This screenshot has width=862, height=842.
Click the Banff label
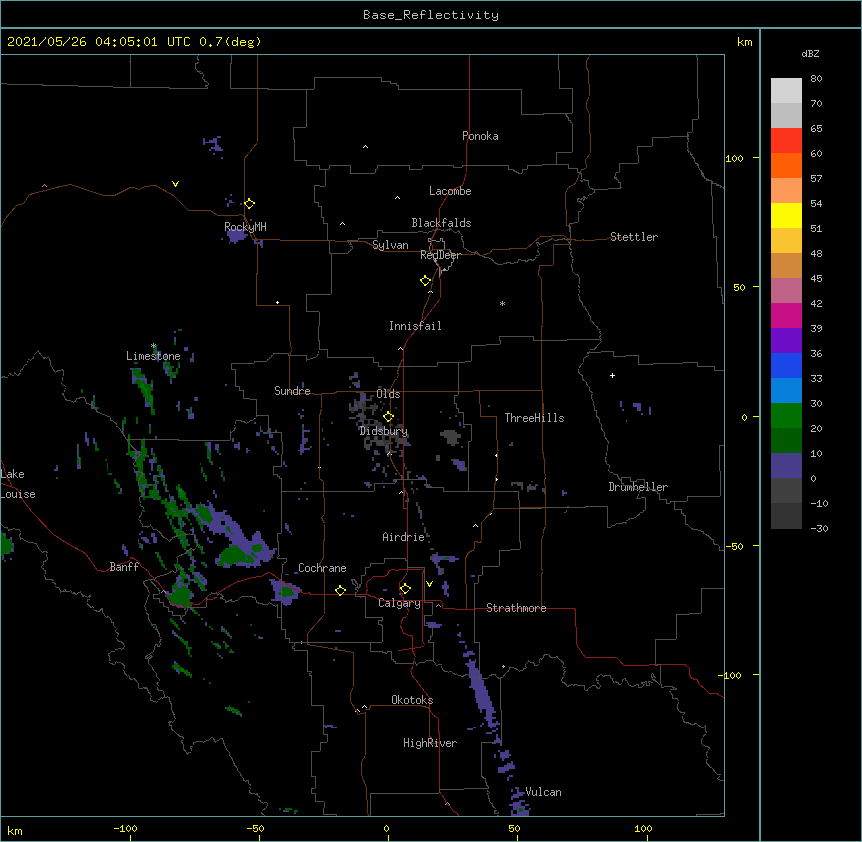point(124,567)
